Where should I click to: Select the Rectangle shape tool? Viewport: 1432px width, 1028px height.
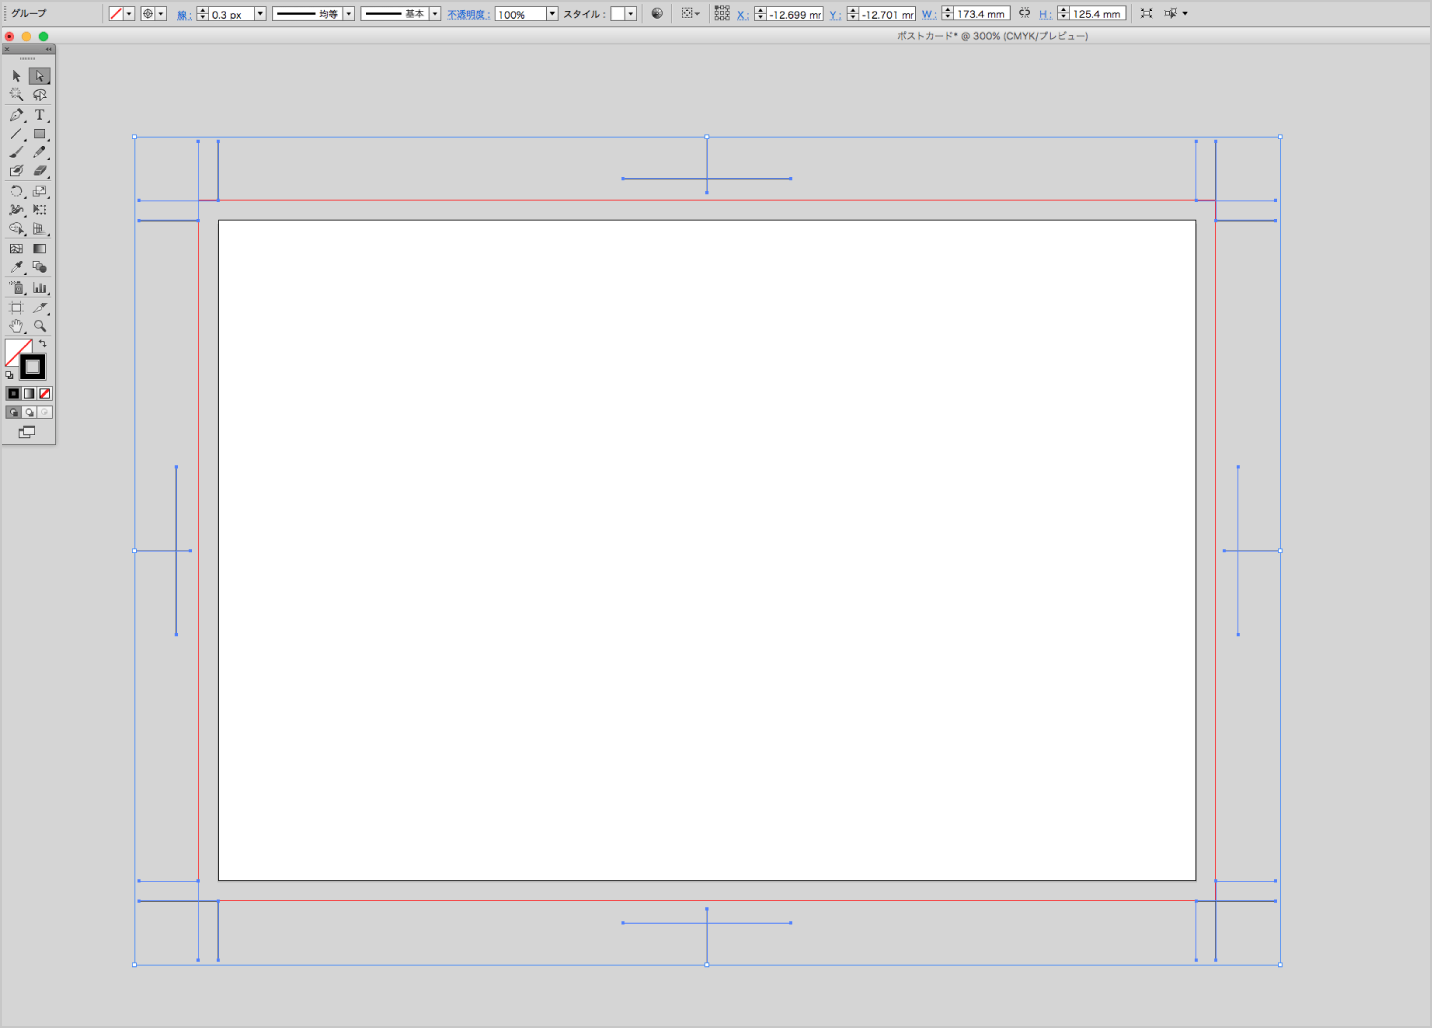(x=40, y=134)
